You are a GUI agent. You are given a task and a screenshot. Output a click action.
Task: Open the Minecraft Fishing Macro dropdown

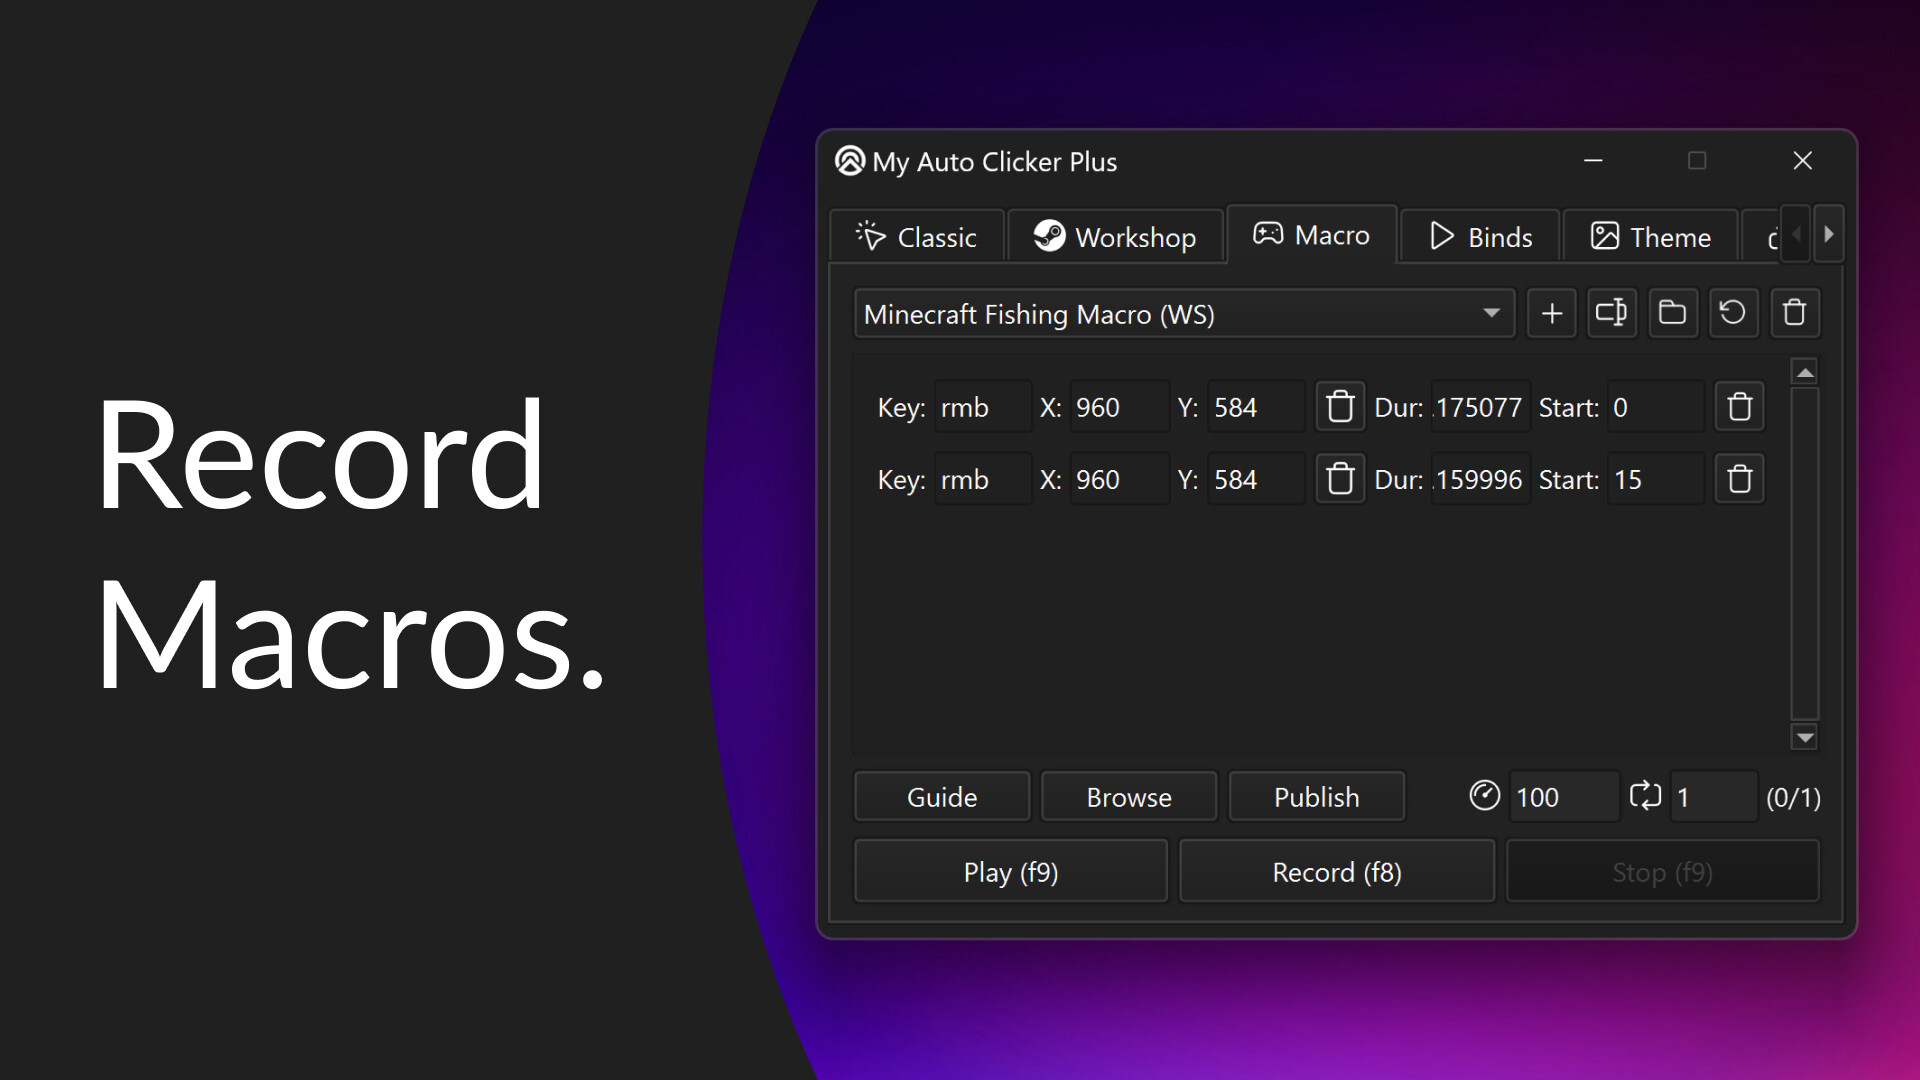(x=1185, y=314)
